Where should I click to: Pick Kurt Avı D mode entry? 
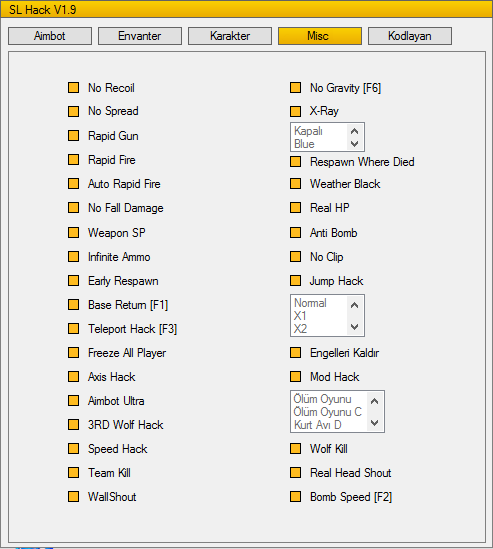click(x=318, y=425)
